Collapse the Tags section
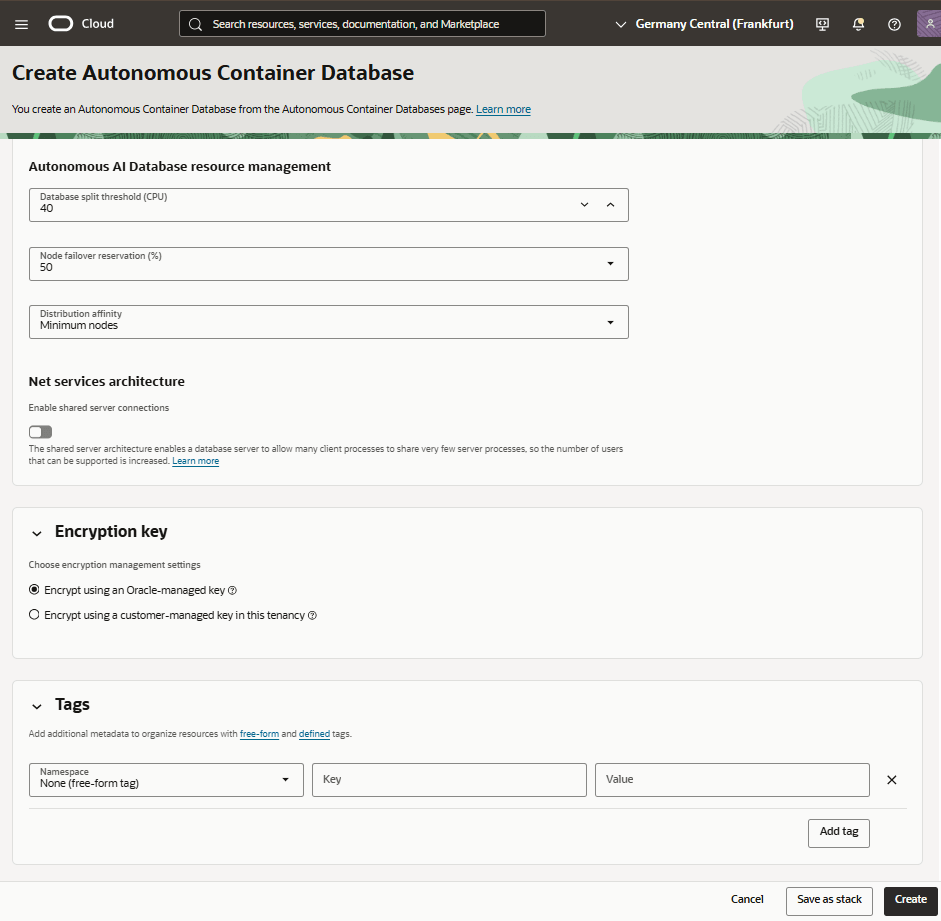Screen dimensions: 941x921 coord(38,705)
